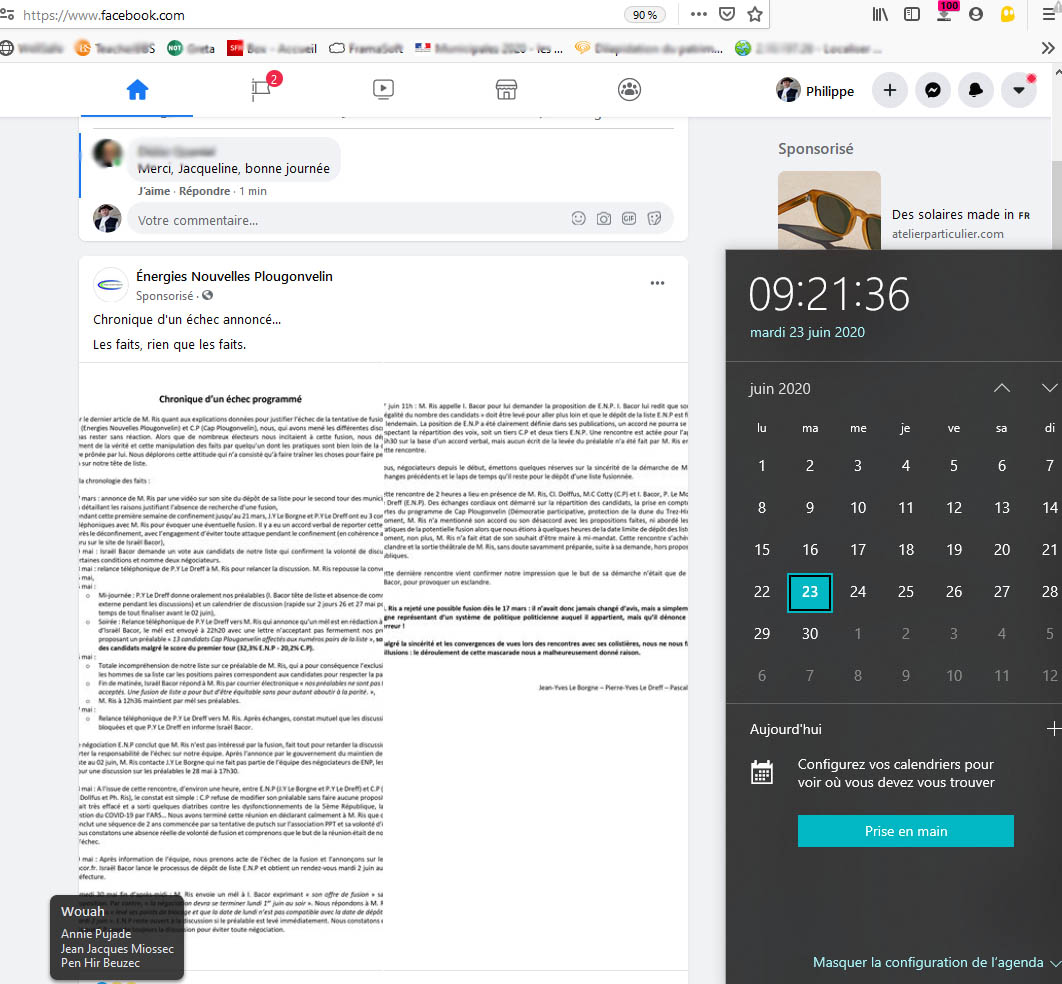Open the Firefox downloads icon
This screenshot has width=1062, height=984.
point(945,13)
